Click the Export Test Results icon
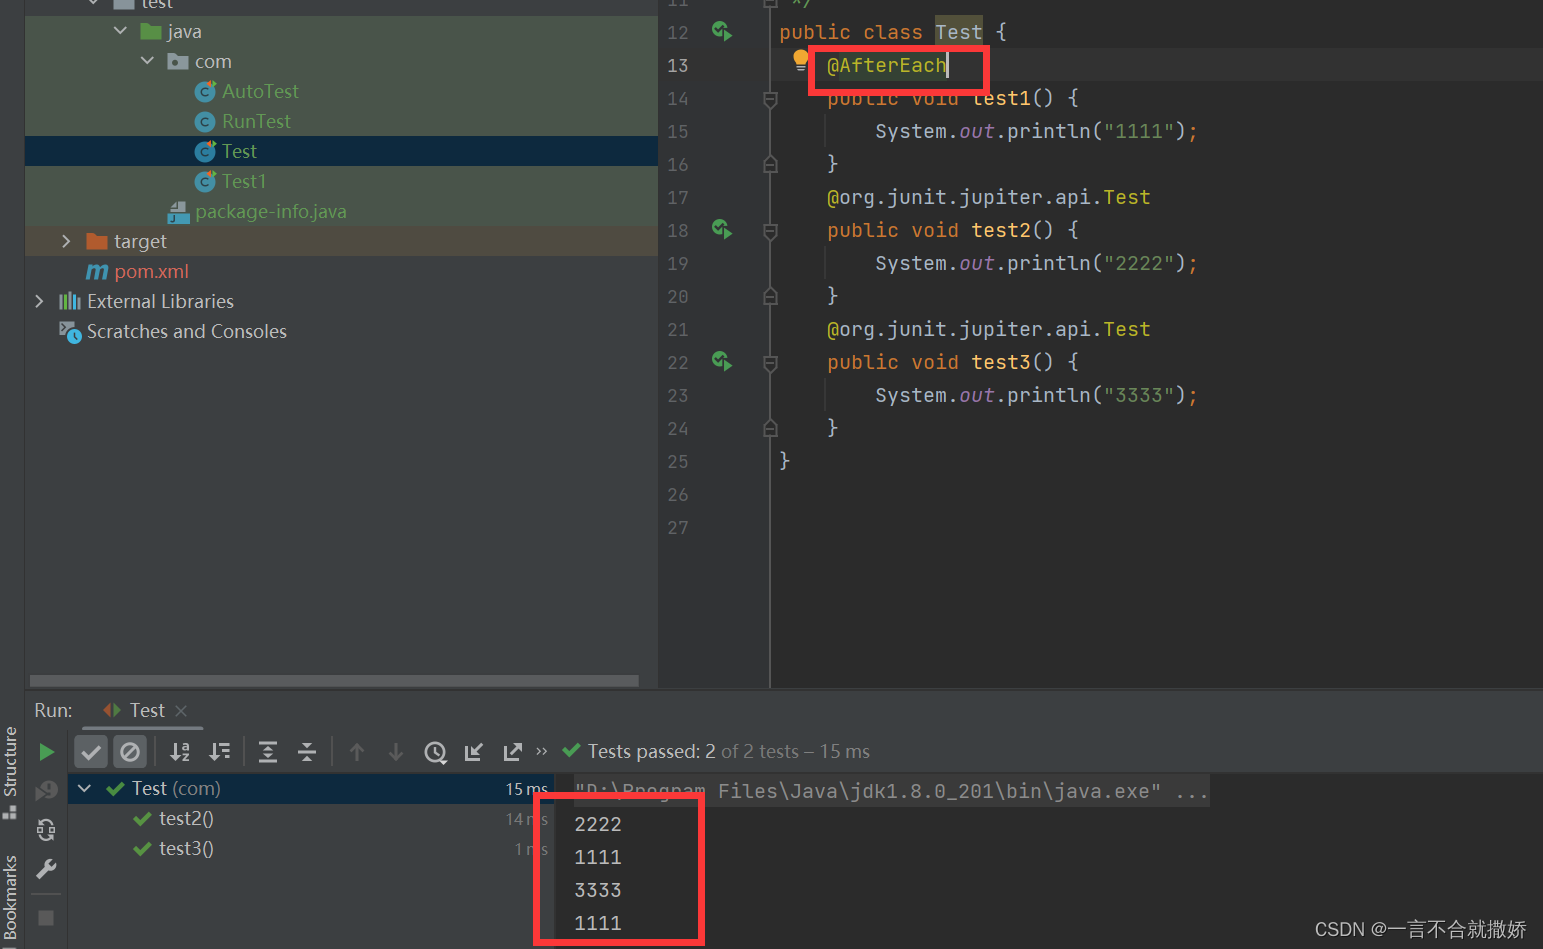The width and height of the screenshot is (1543, 949). 513,751
